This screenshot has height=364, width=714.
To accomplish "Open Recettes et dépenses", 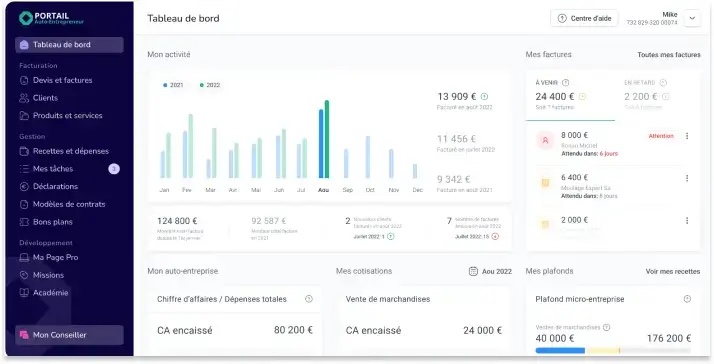I will [x=64, y=151].
